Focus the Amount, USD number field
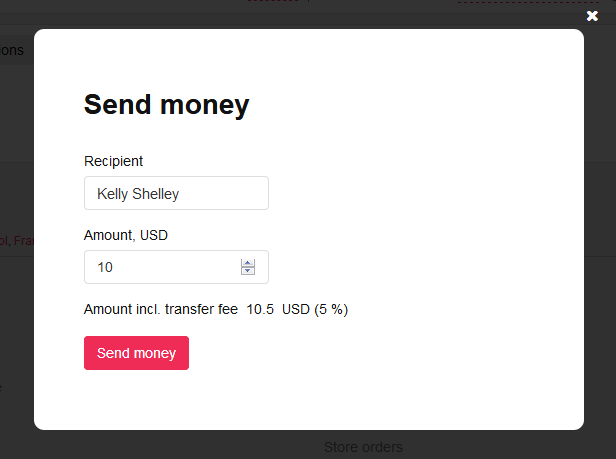616x459 pixels. (x=160, y=268)
